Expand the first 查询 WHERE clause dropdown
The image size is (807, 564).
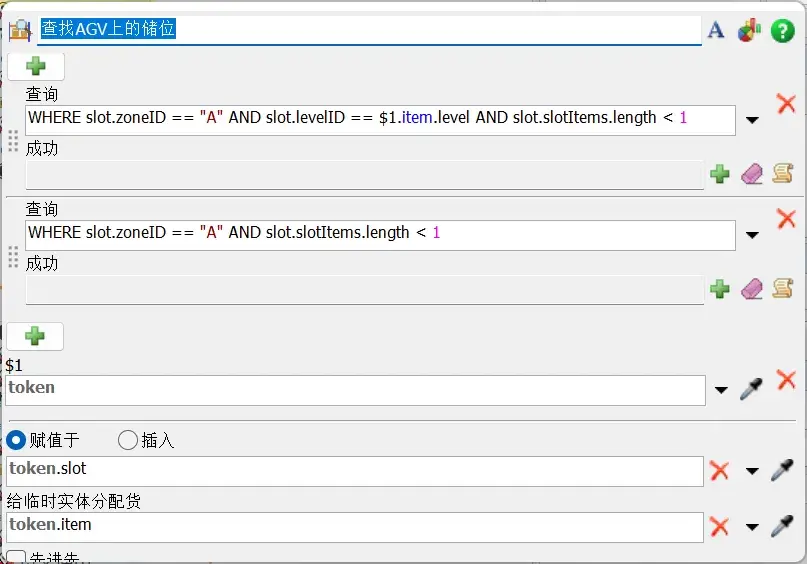point(752,120)
